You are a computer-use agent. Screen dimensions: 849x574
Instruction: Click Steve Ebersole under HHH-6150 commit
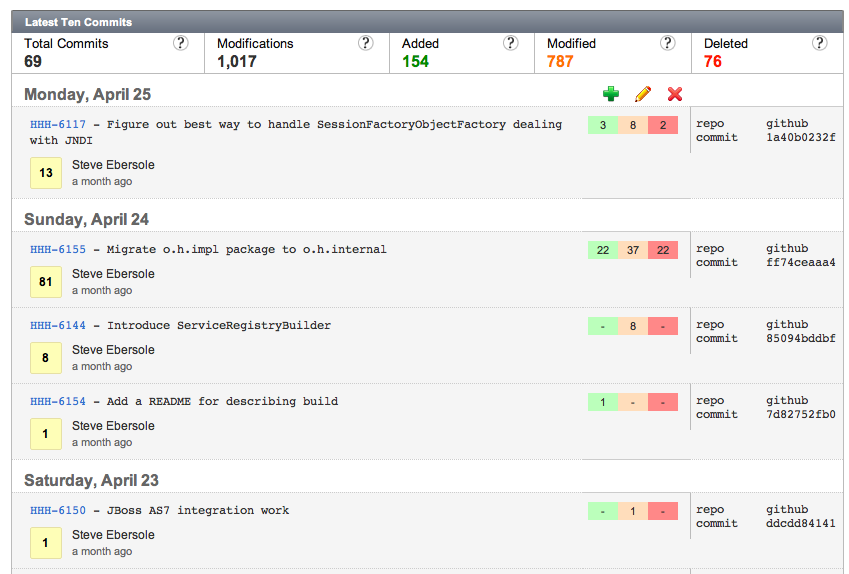pyautogui.click(x=113, y=534)
